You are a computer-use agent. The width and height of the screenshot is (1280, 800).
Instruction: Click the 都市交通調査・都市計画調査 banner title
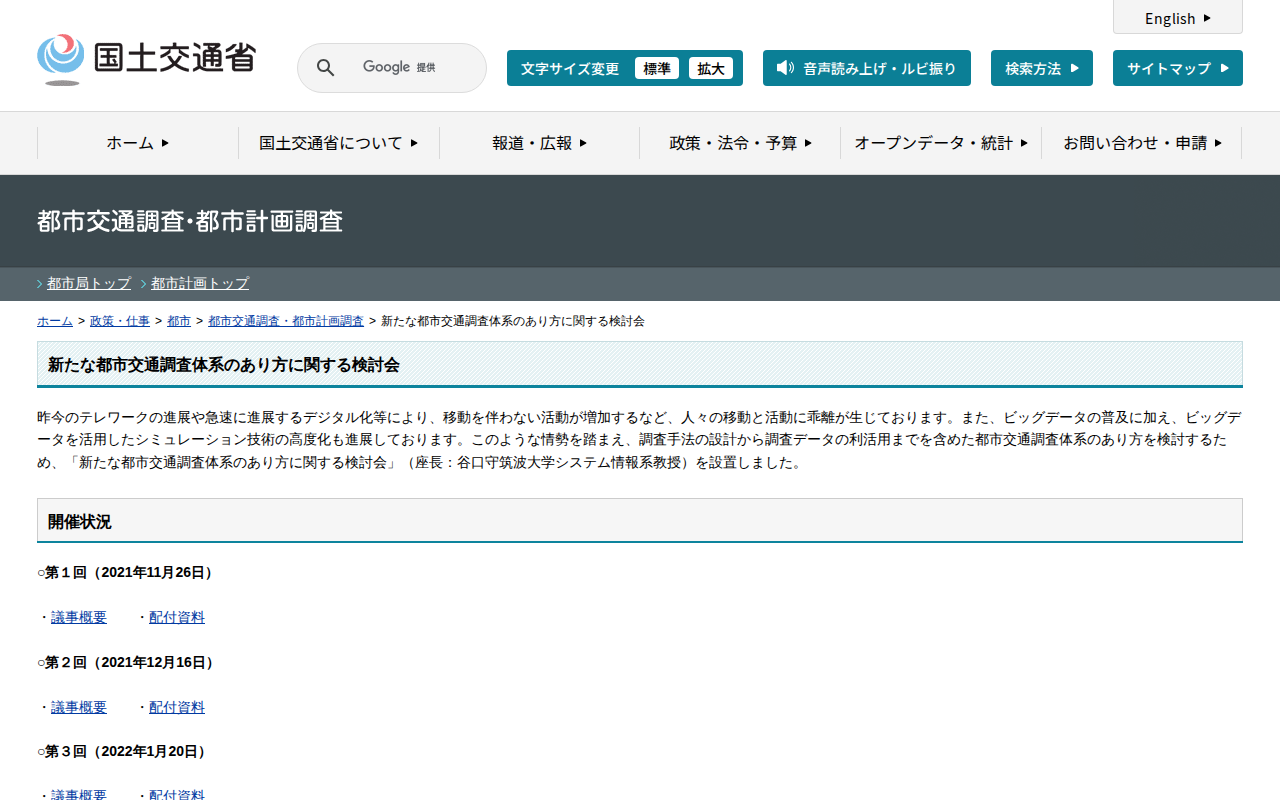tap(190, 221)
